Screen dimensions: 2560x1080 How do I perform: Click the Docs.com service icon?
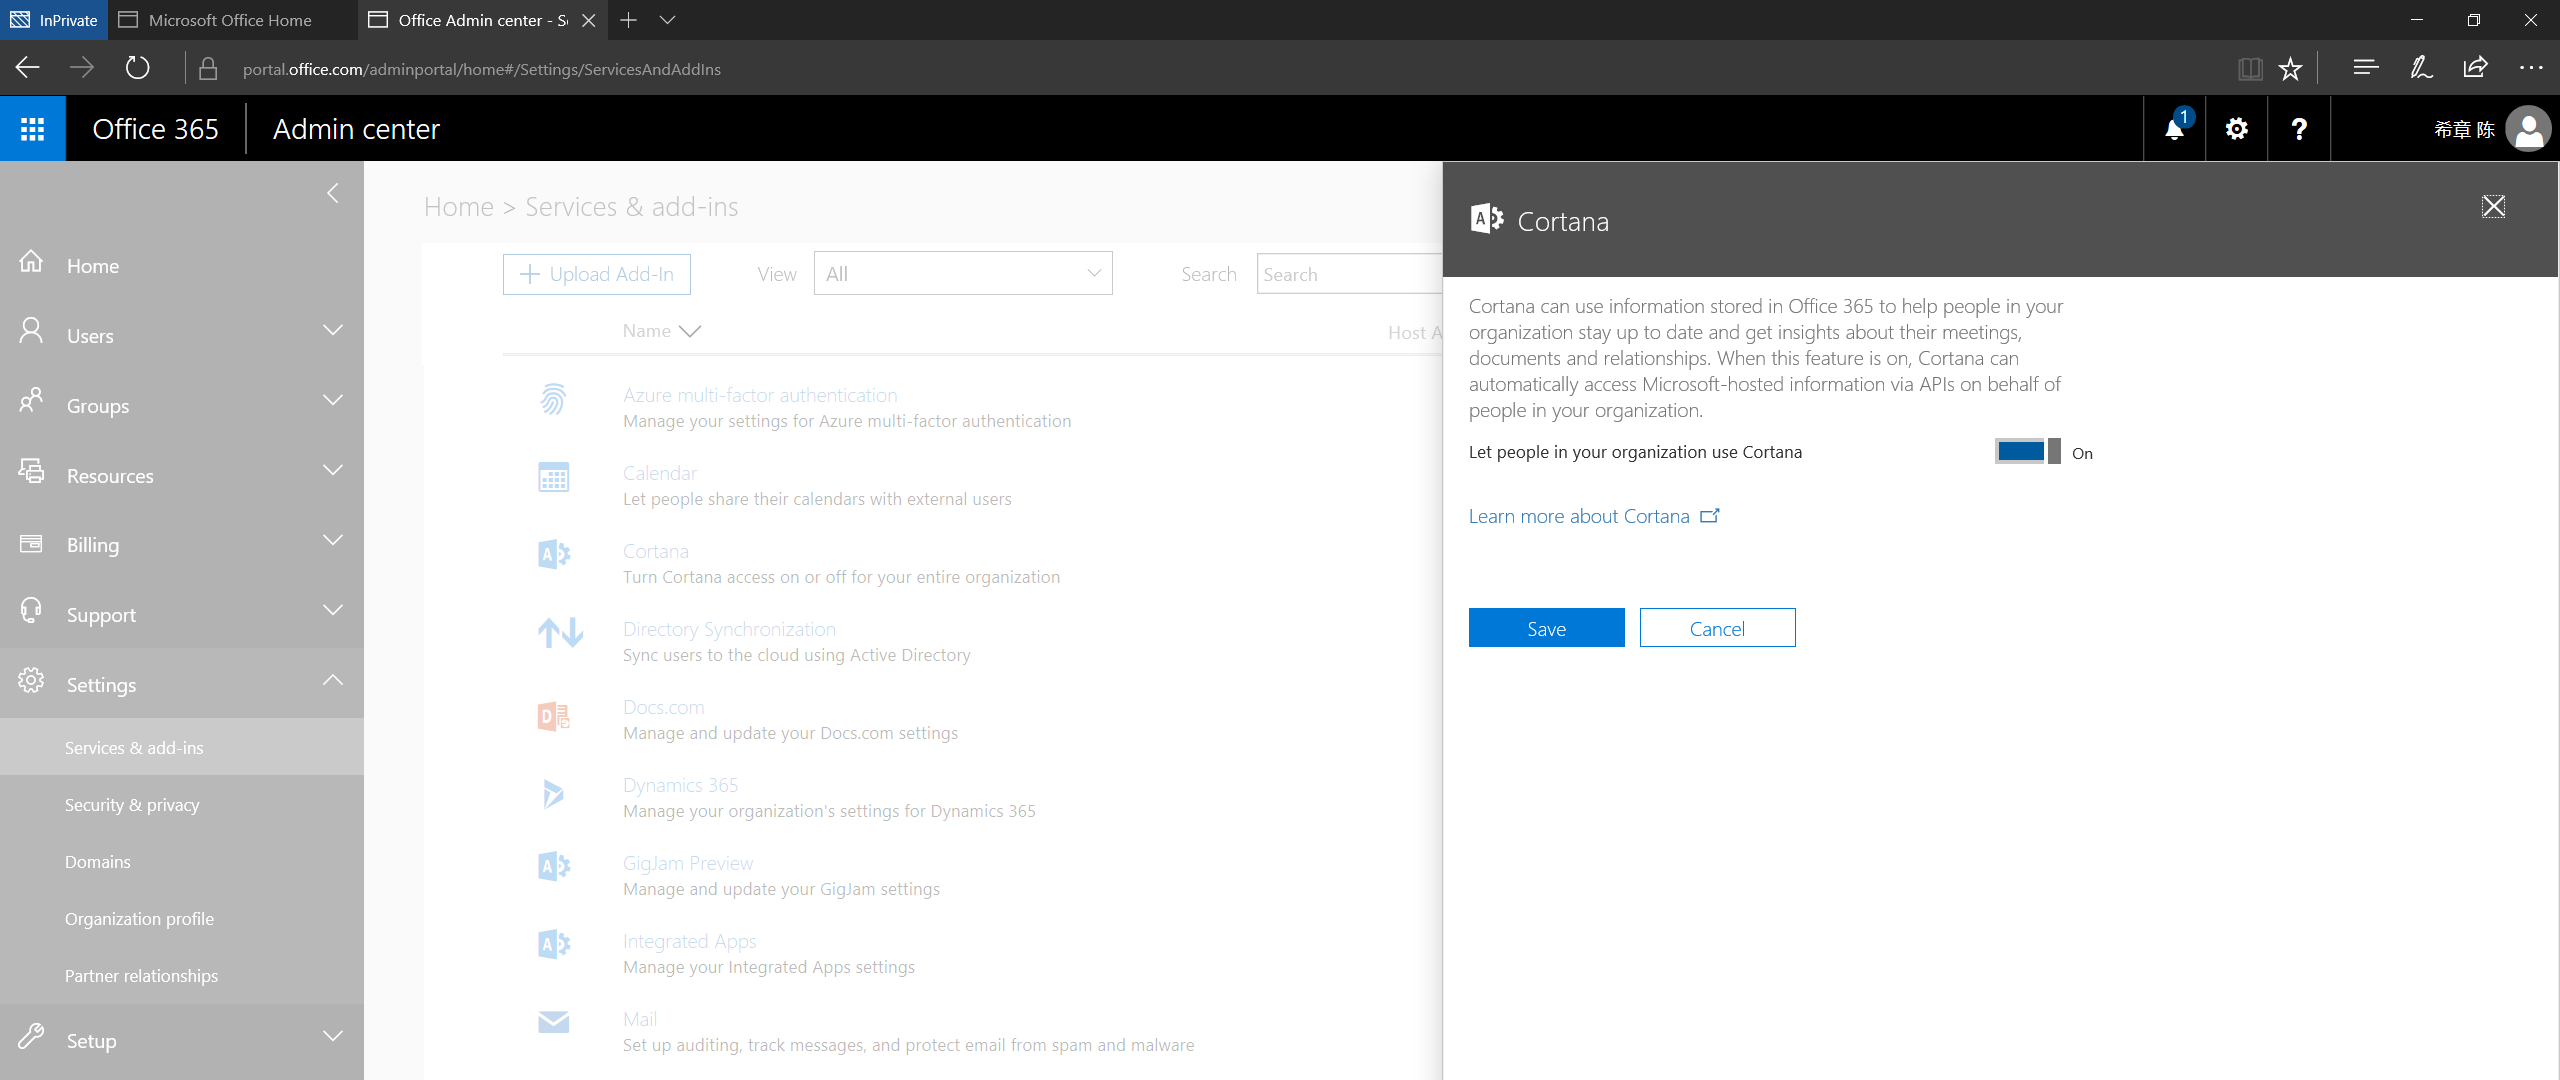(x=554, y=716)
